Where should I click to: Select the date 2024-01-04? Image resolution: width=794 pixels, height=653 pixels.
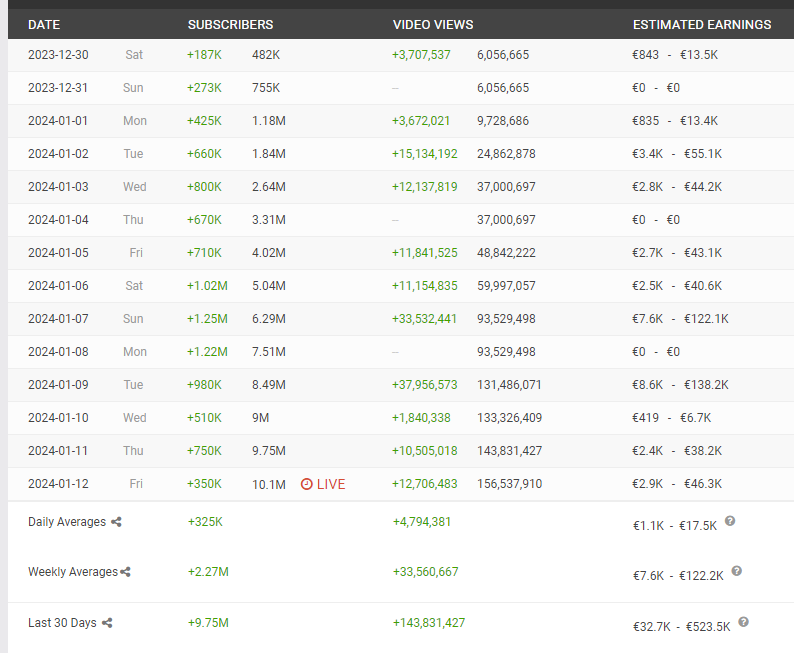pos(58,219)
